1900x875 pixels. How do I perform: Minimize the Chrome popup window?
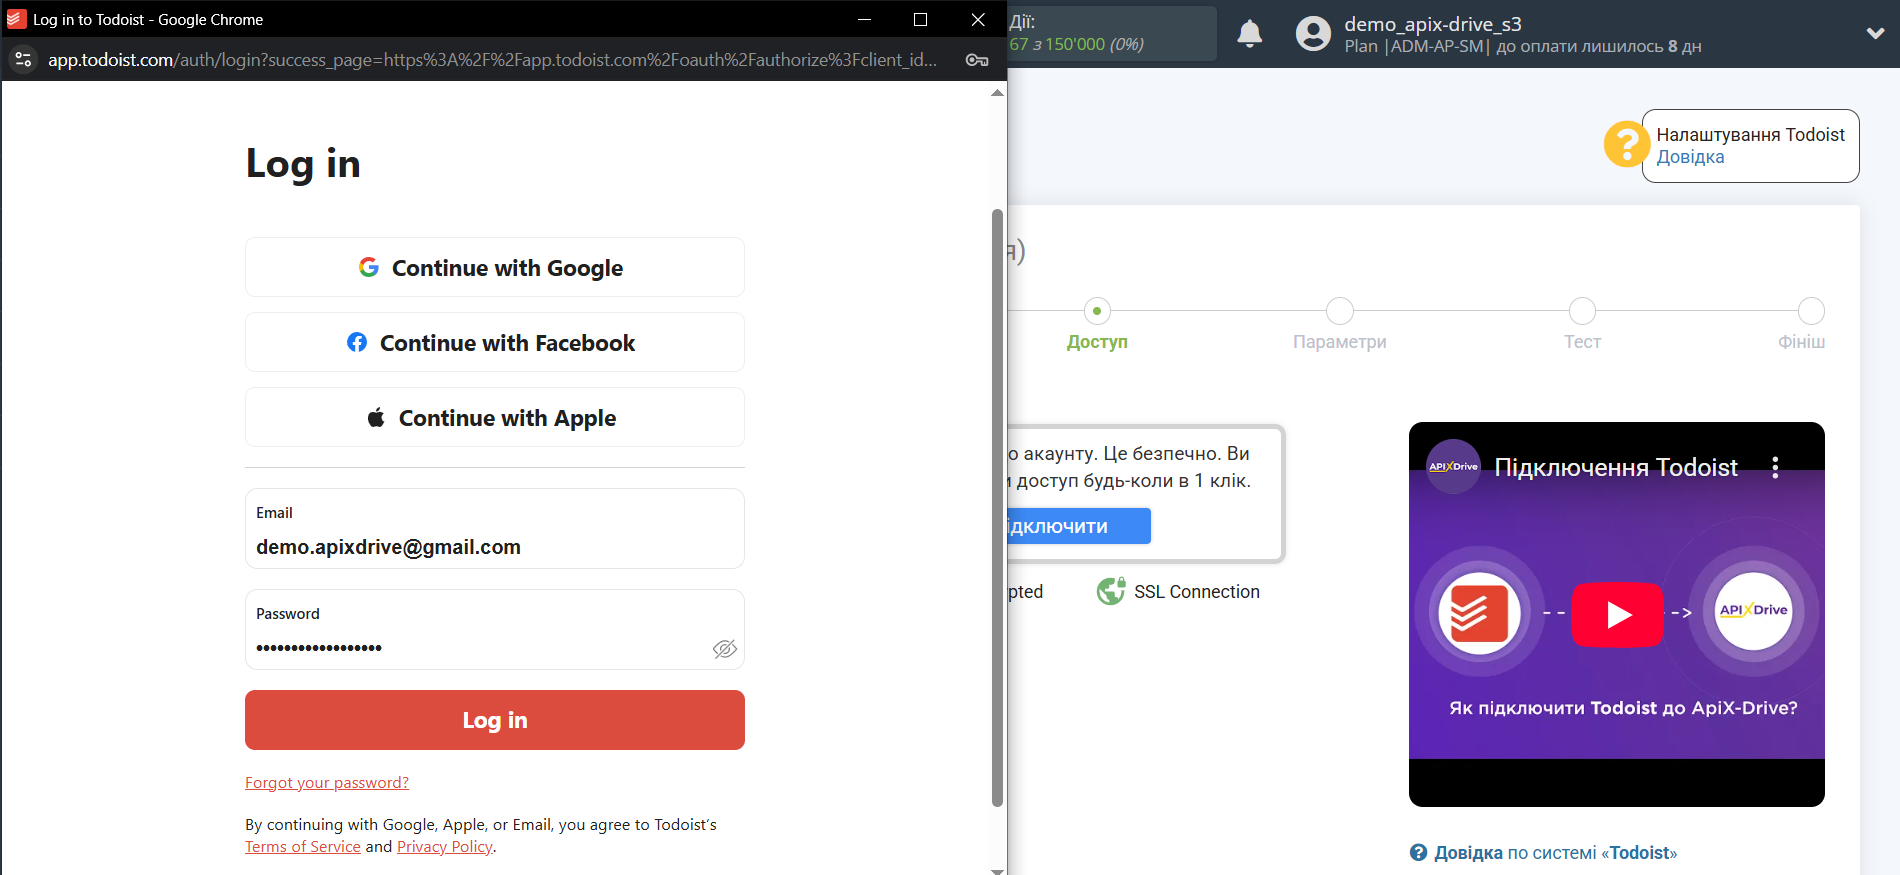[864, 19]
